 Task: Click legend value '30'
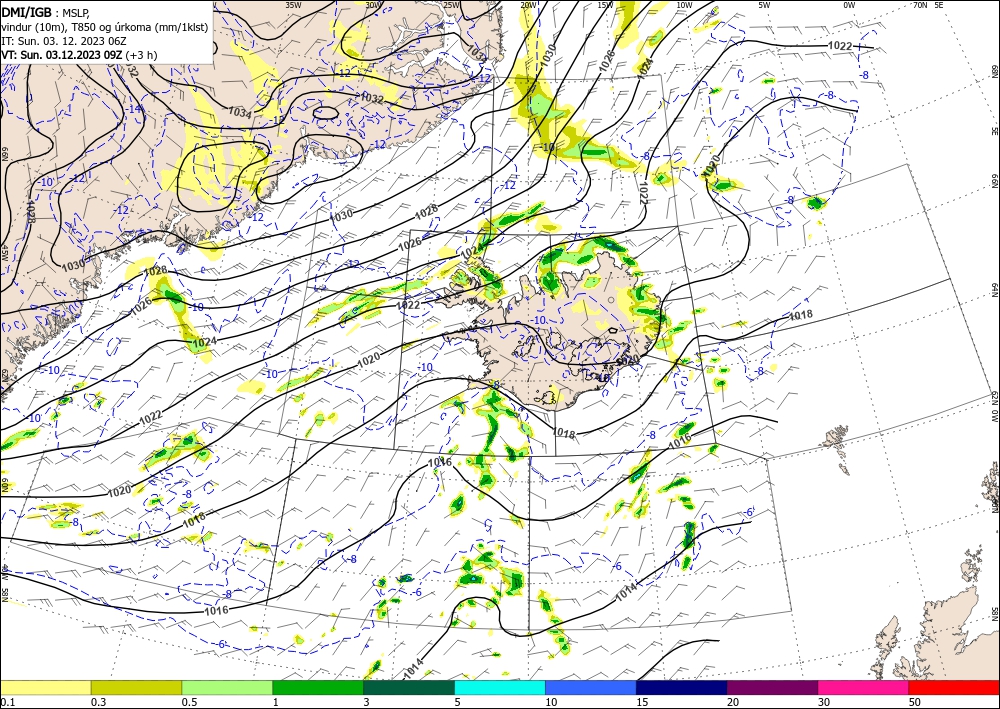pos(824,702)
